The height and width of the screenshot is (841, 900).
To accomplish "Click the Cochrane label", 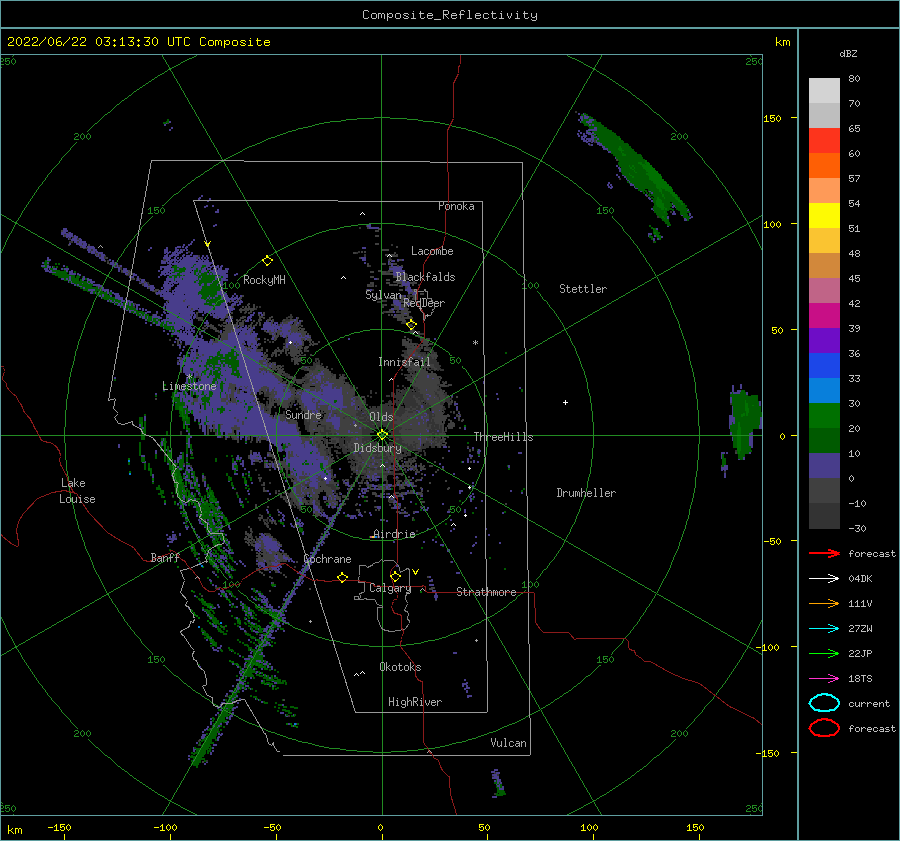I will (327, 559).
